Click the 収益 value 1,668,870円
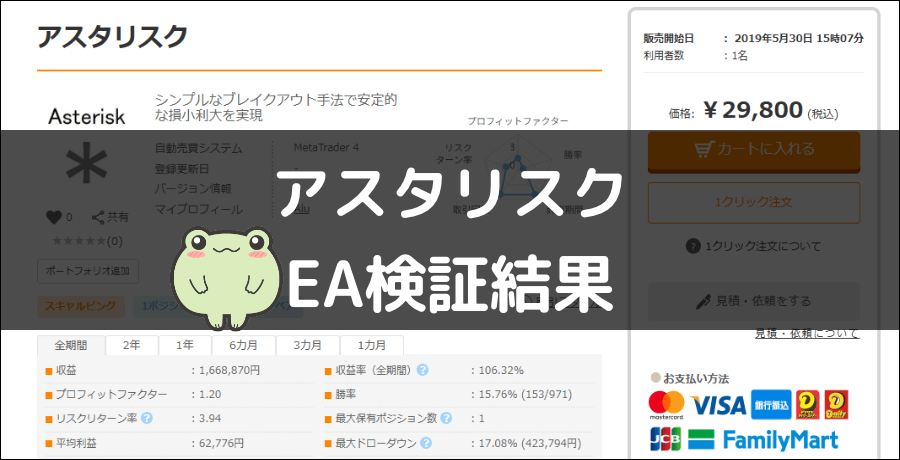900x460 pixels. pos(229,370)
